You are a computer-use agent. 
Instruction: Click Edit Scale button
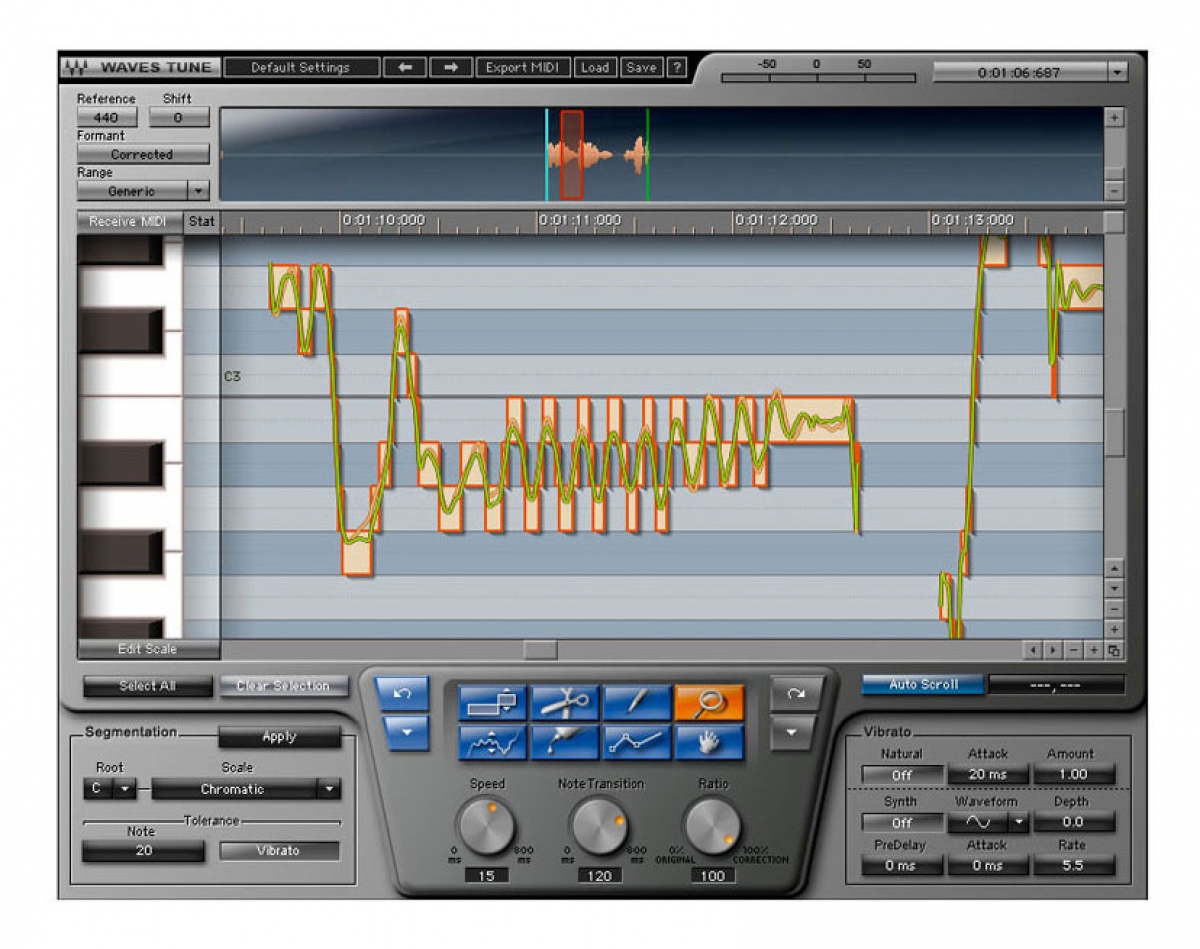coord(148,650)
